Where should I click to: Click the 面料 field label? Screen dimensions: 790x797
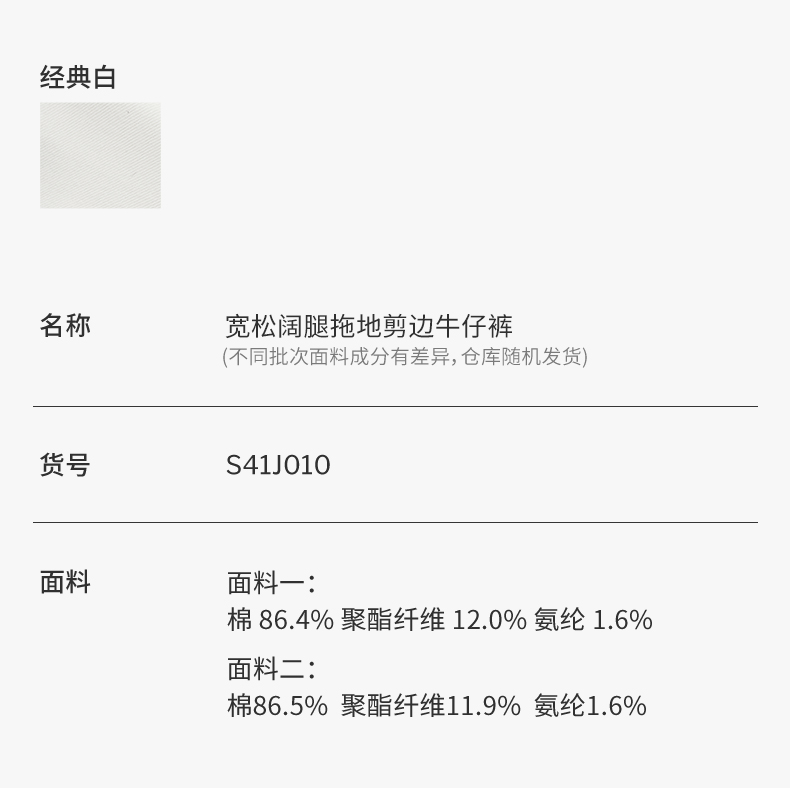[65, 582]
